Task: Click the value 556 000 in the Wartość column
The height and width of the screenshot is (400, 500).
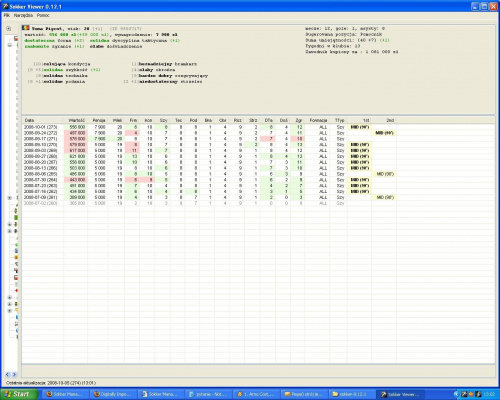Action: 77,127
